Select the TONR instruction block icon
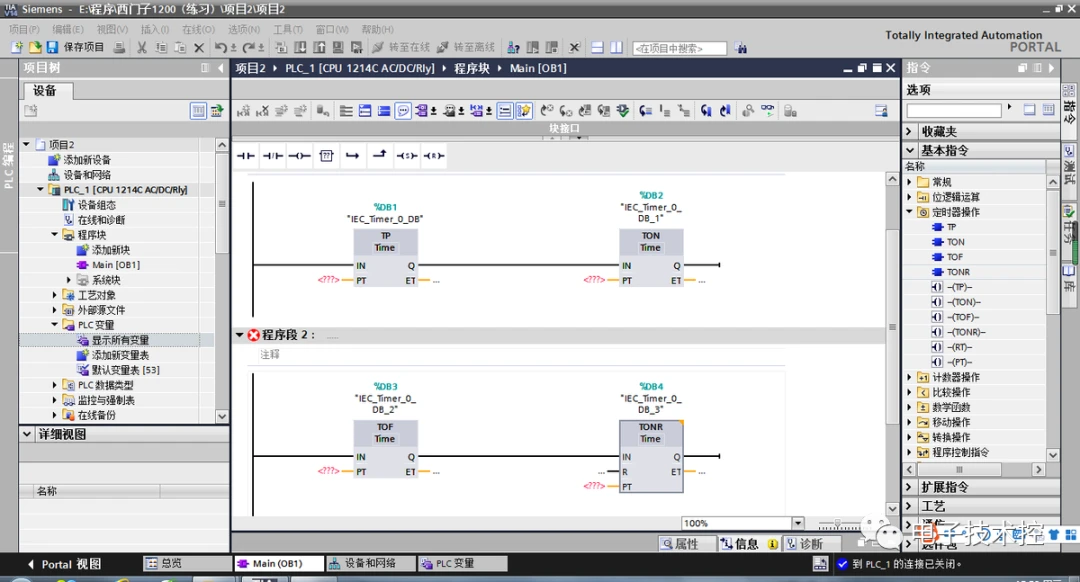The image size is (1080, 582). pos(957,272)
